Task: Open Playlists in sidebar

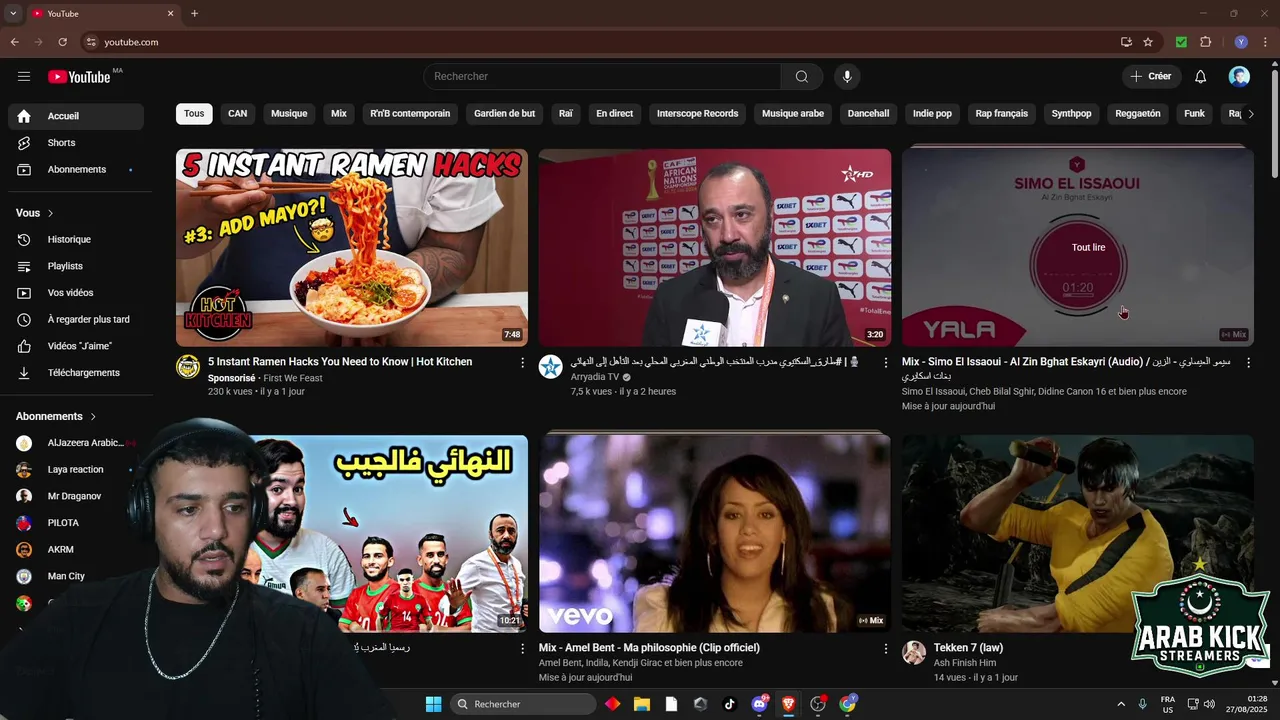Action: click(x=76, y=266)
